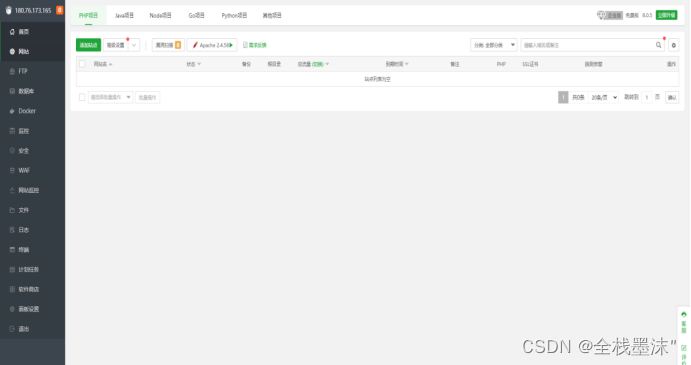Click the 备份 column header

click(246, 64)
